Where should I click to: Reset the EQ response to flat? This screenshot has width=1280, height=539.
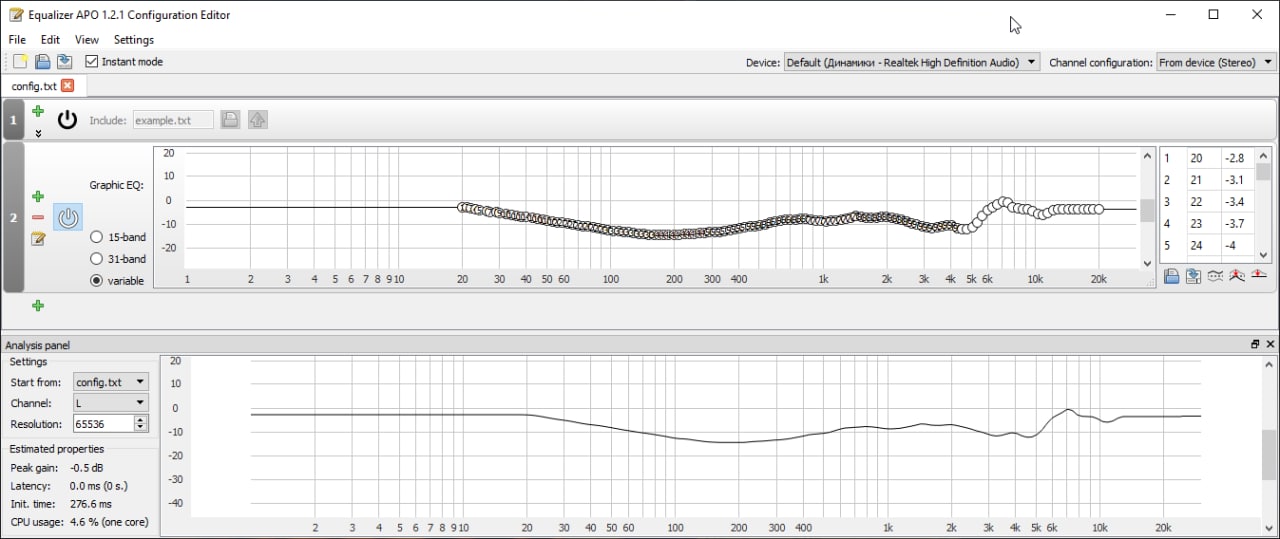1259,276
